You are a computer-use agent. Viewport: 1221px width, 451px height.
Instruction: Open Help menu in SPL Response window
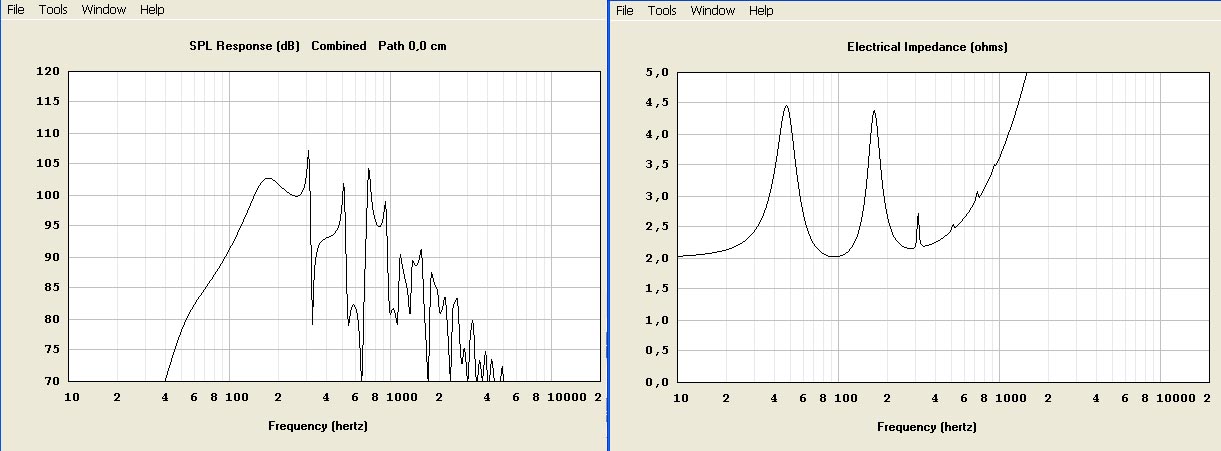pyautogui.click(x=152, y=10)
